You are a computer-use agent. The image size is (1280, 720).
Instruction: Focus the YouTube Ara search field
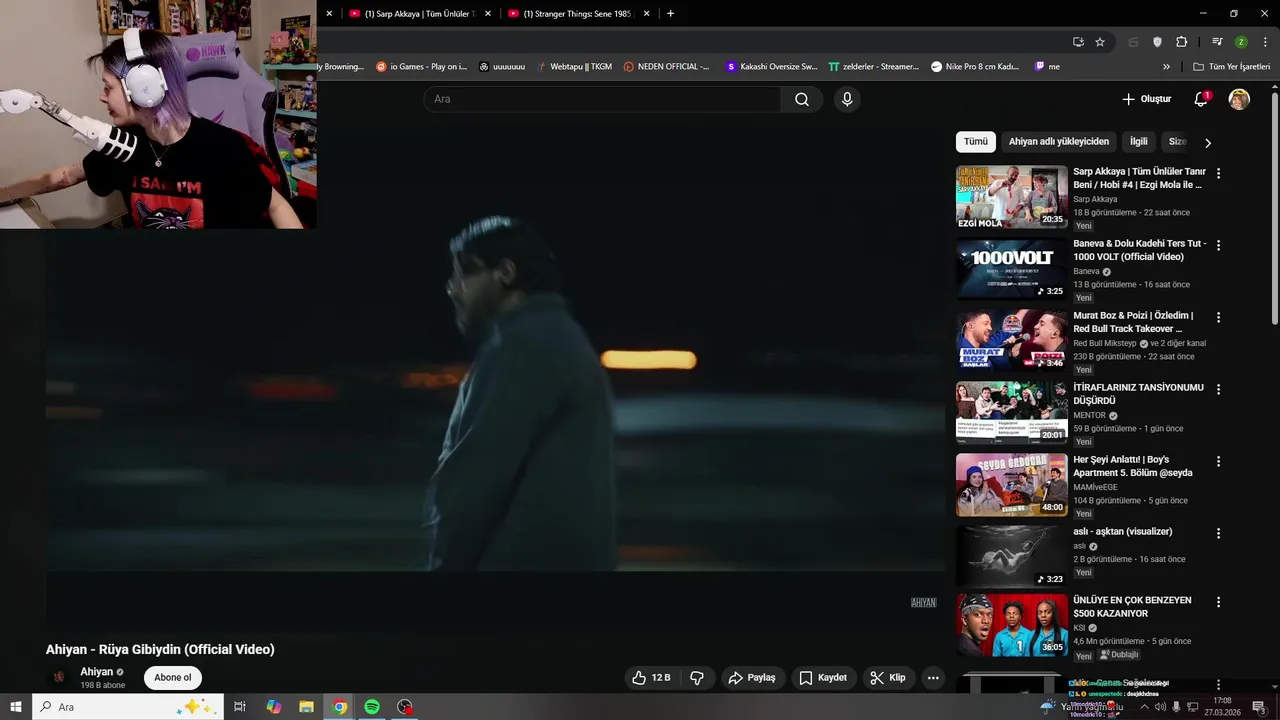point(602,99)
